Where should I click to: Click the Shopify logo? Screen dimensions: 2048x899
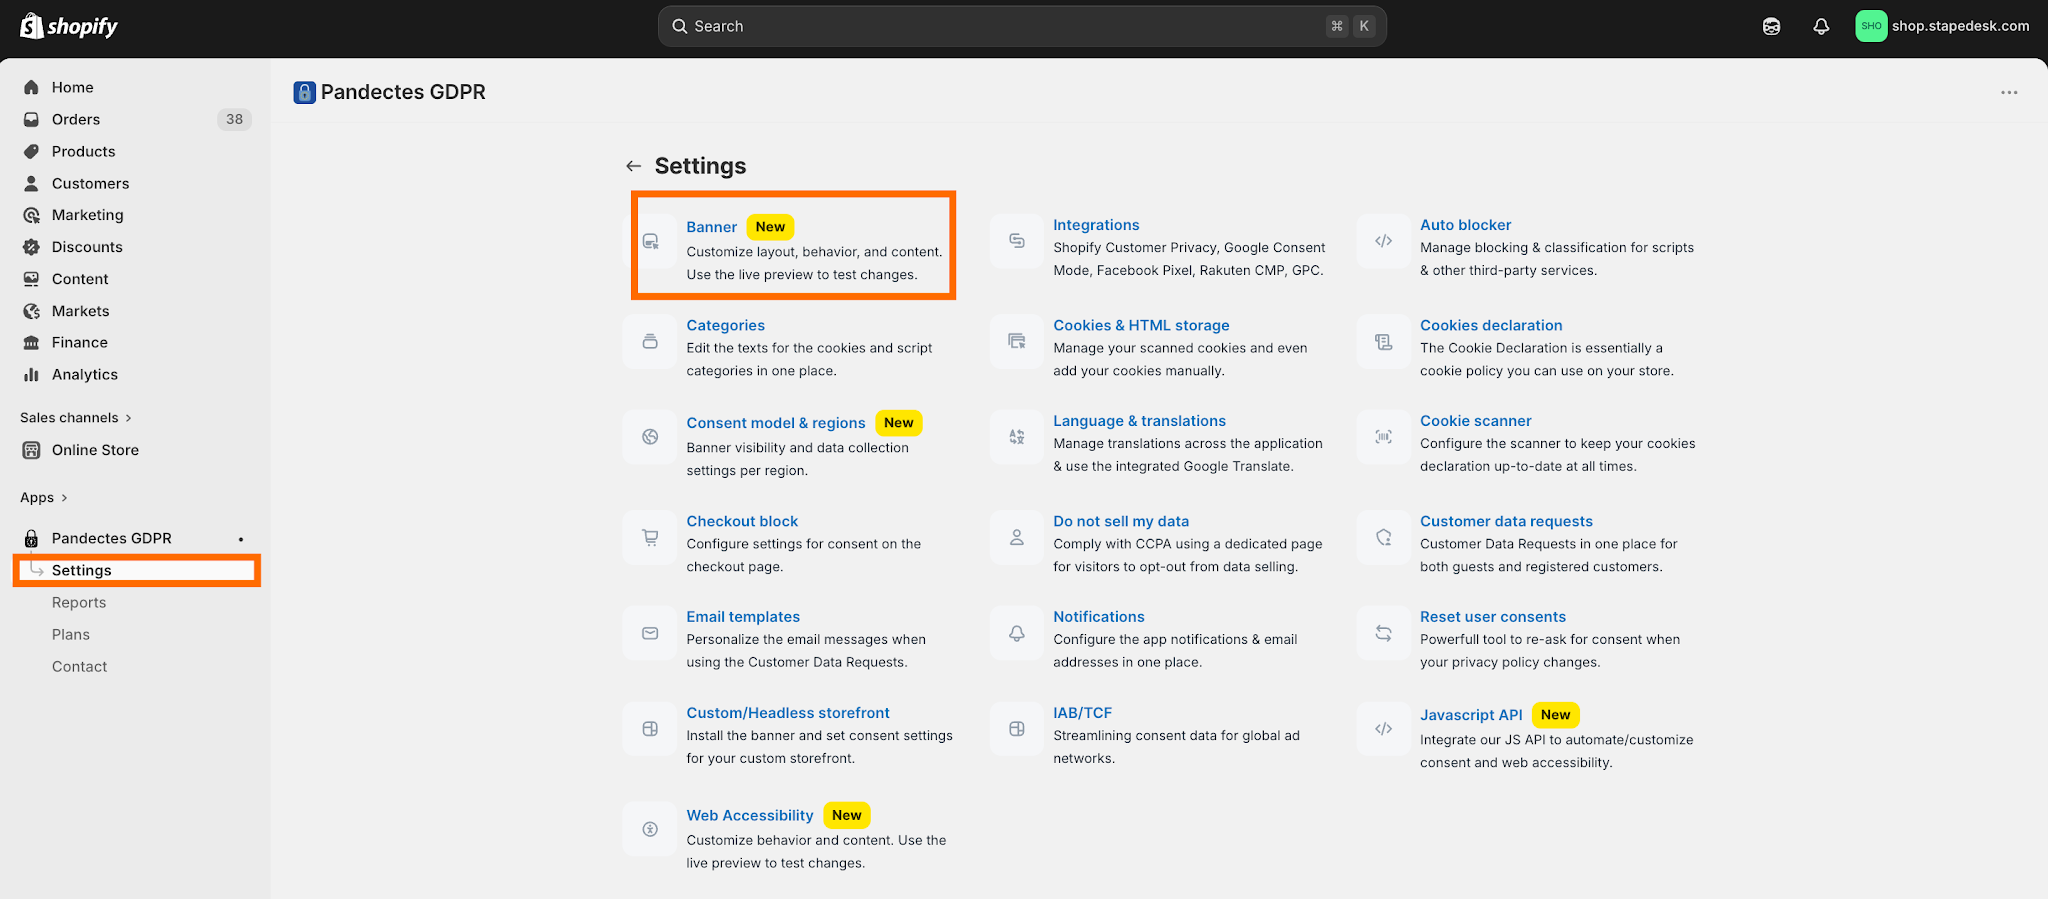tap(69, 26)
